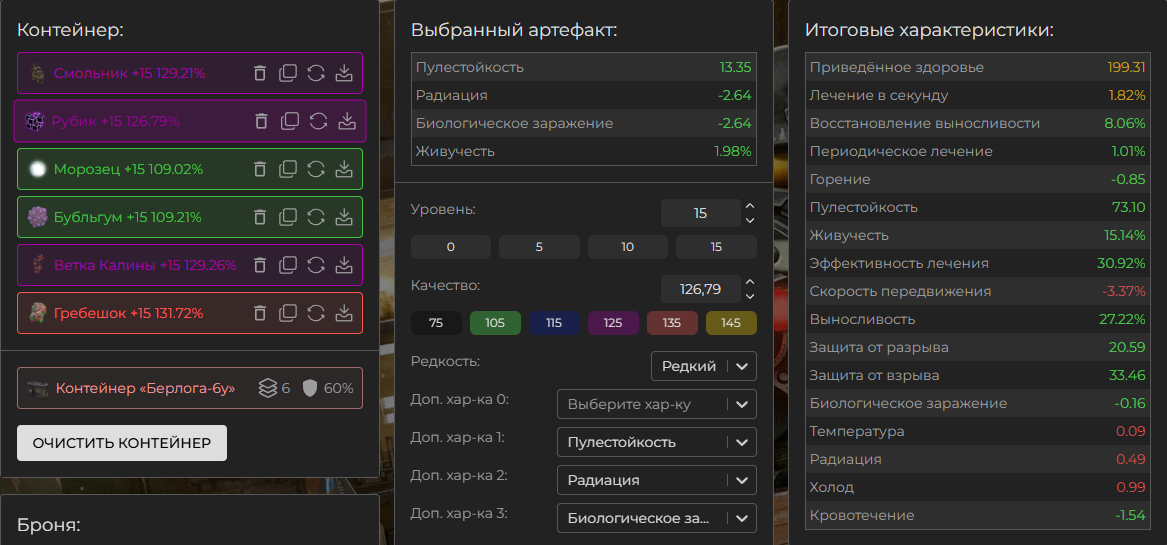
Task: Click the download icon on Рубик row
Action: (x=347, y=121)
